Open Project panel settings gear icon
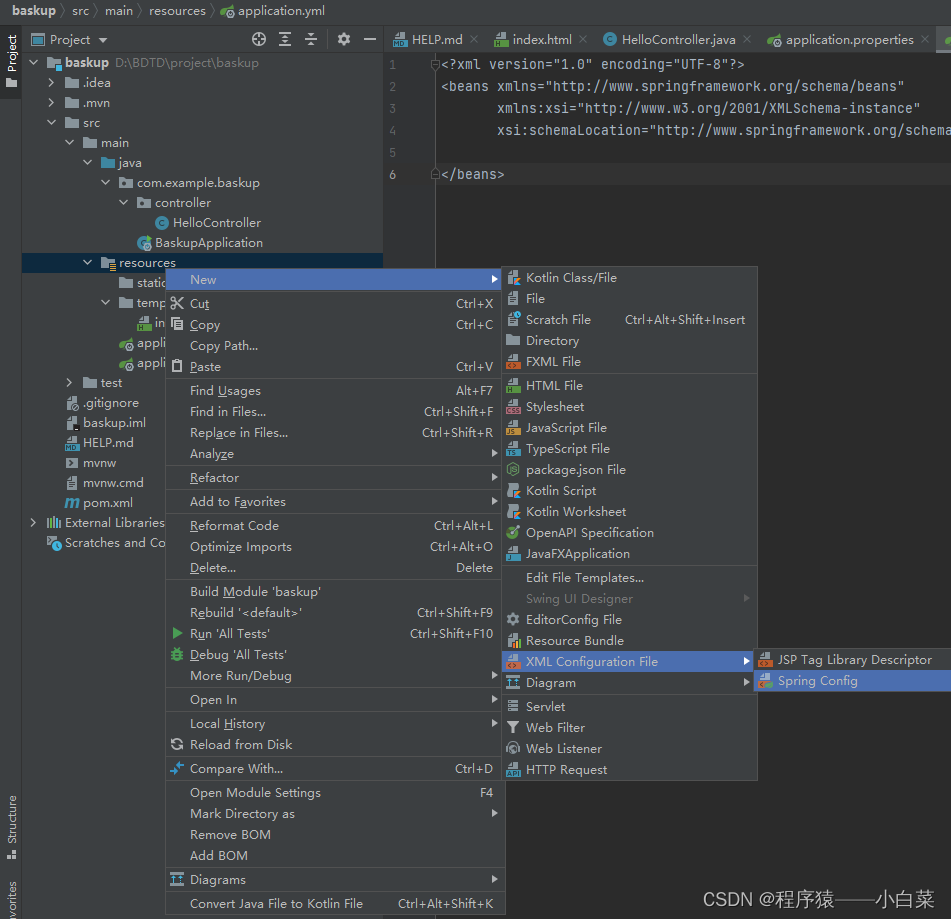Viewport: 951px width, 919px height. click(x=344, y=39)
